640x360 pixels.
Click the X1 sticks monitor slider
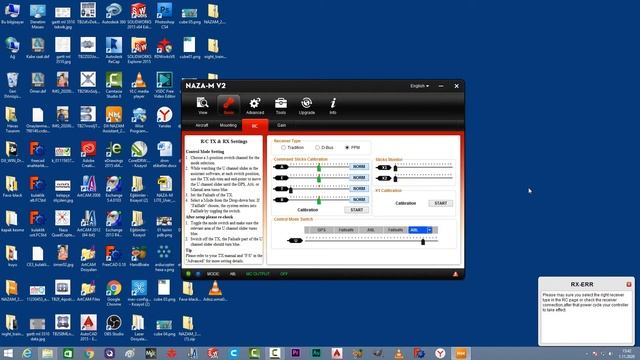[x=395, y=168]
